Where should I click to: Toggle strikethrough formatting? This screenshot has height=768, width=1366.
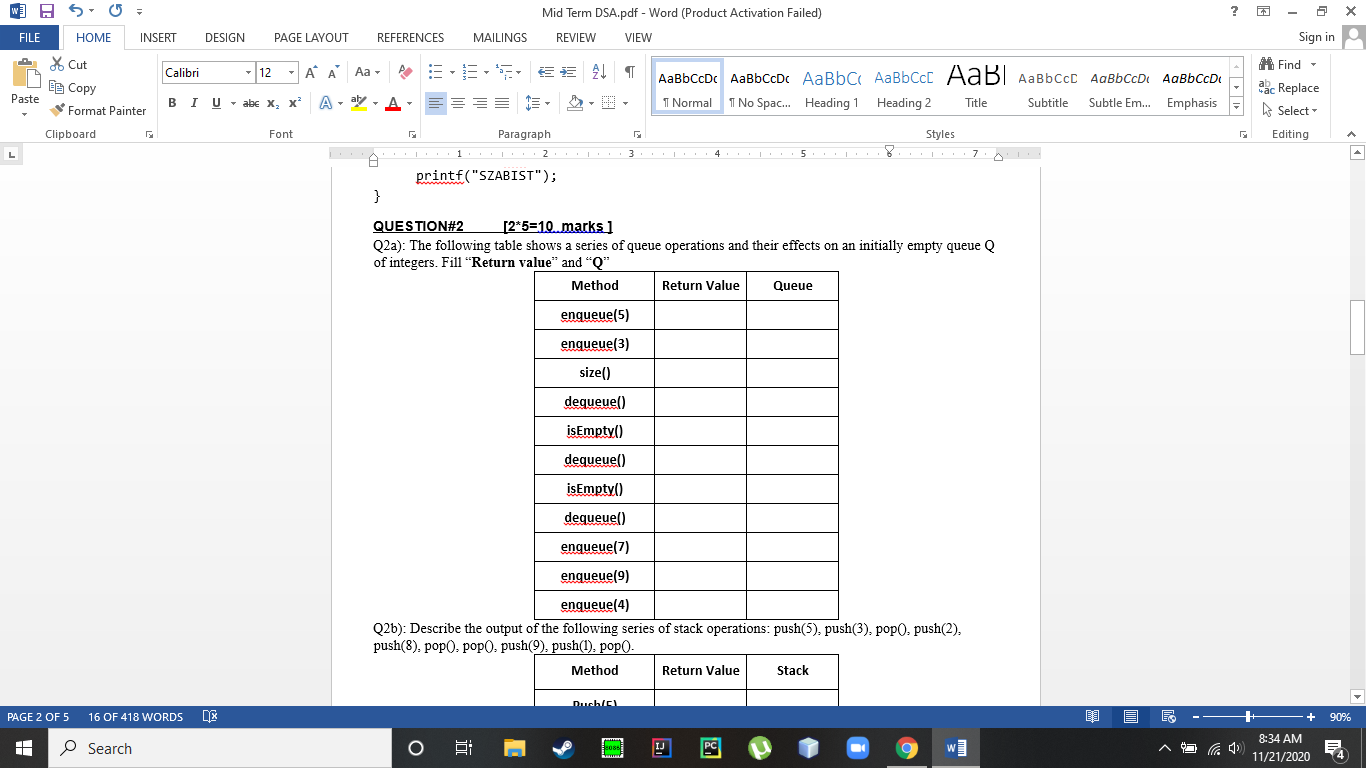coord(250,103)
